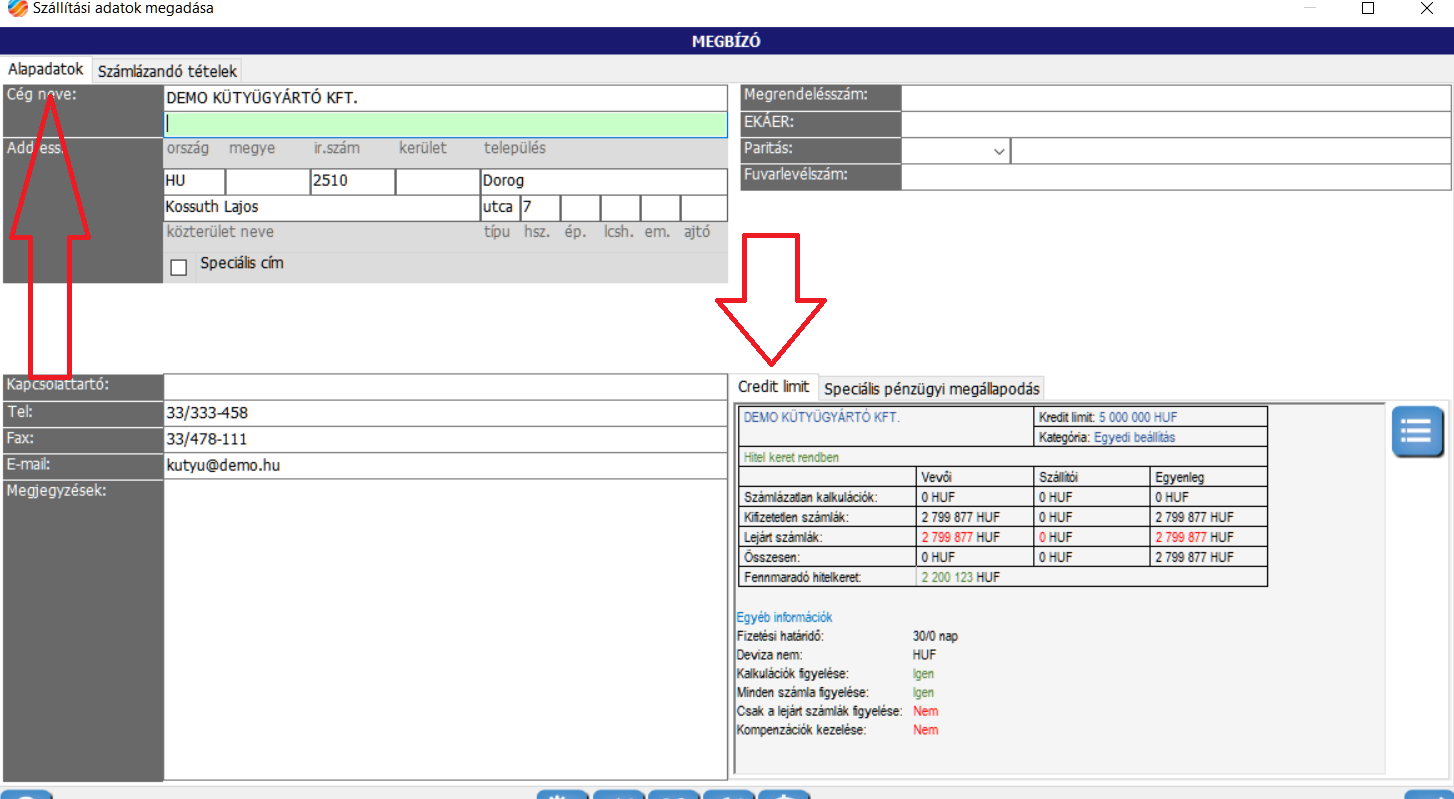This screenshot has width=1454, height=799.
Task: Click the Deviza nem value HUF
Action: point(924,654)
